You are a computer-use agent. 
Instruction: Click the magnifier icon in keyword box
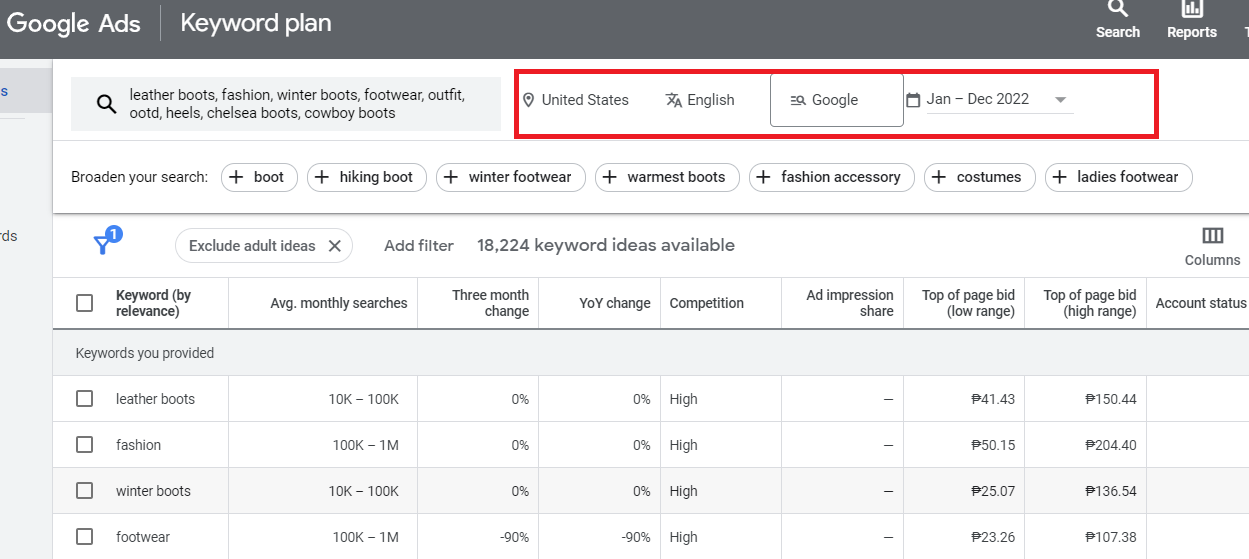[x=107, y=104]
